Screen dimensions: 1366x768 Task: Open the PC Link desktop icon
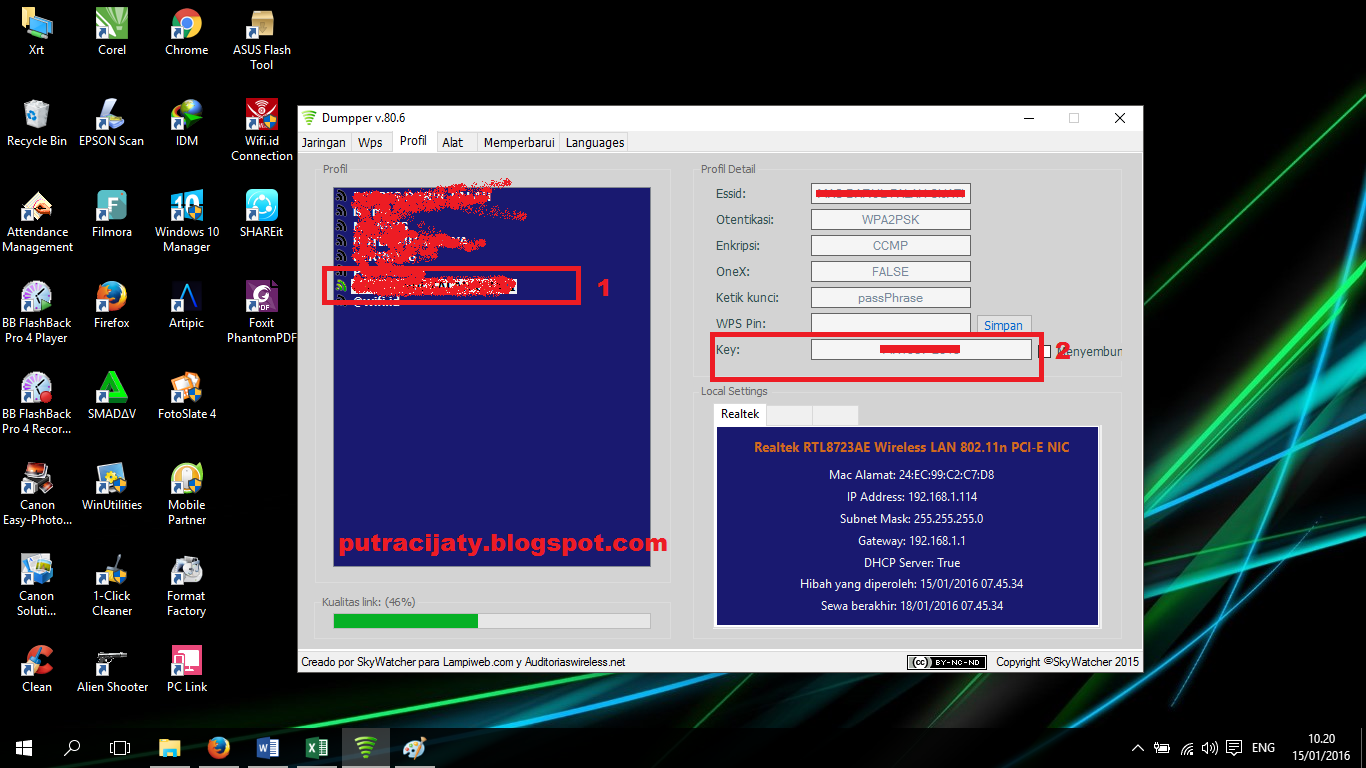pyautogui.click(x=187, y=668)
